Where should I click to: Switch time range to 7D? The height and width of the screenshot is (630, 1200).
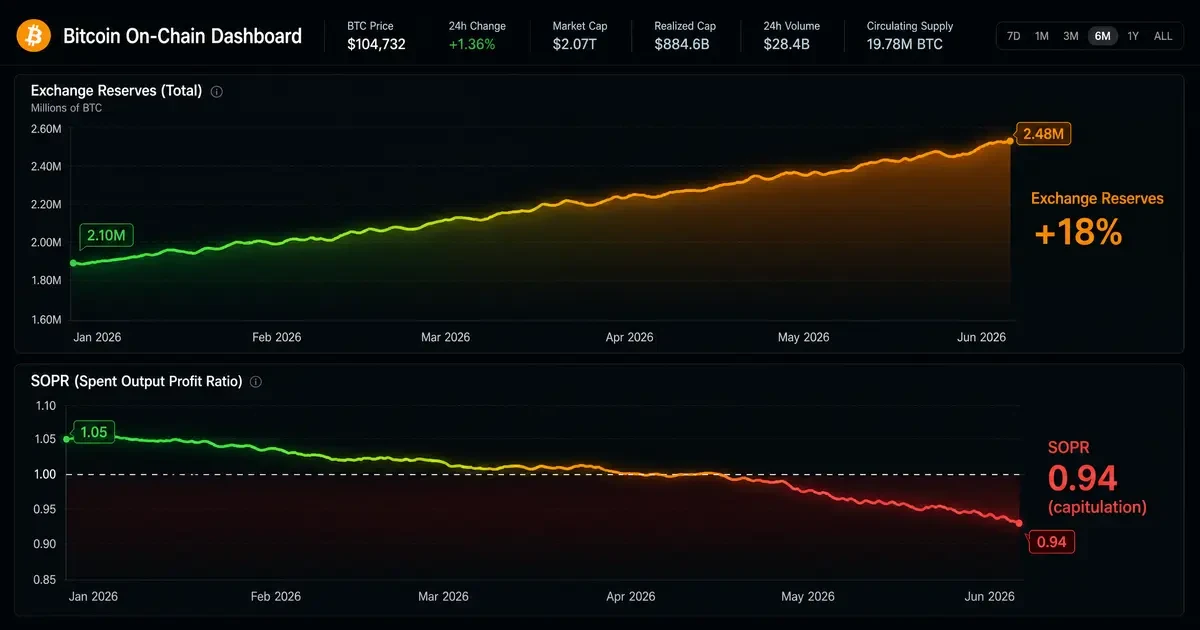pos(1013,36)
